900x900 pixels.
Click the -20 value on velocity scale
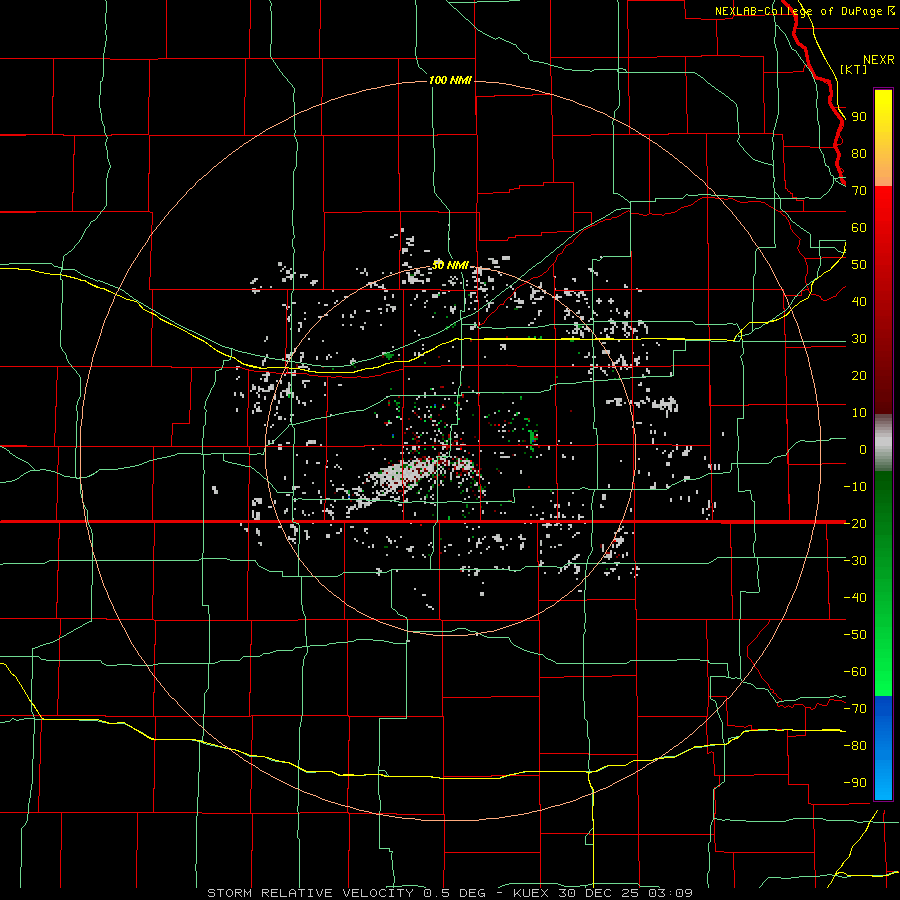[x=855, y=523]
